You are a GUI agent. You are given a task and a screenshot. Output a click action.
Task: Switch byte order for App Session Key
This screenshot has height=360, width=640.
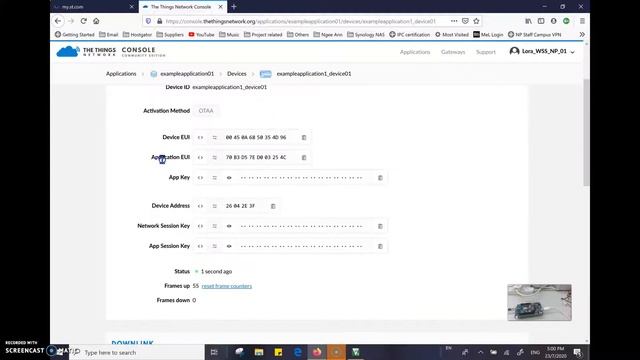[214, 246]
